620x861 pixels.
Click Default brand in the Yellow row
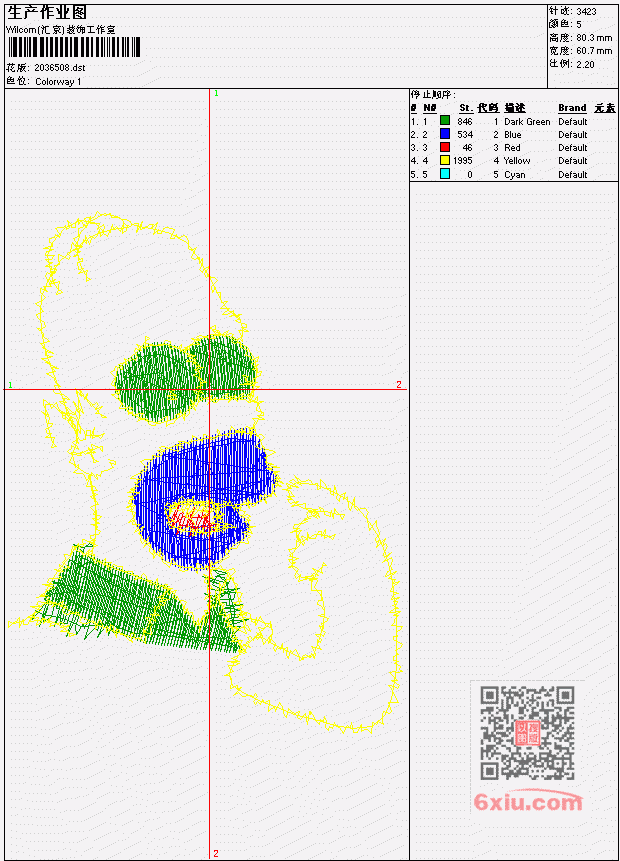pos(573,161)
